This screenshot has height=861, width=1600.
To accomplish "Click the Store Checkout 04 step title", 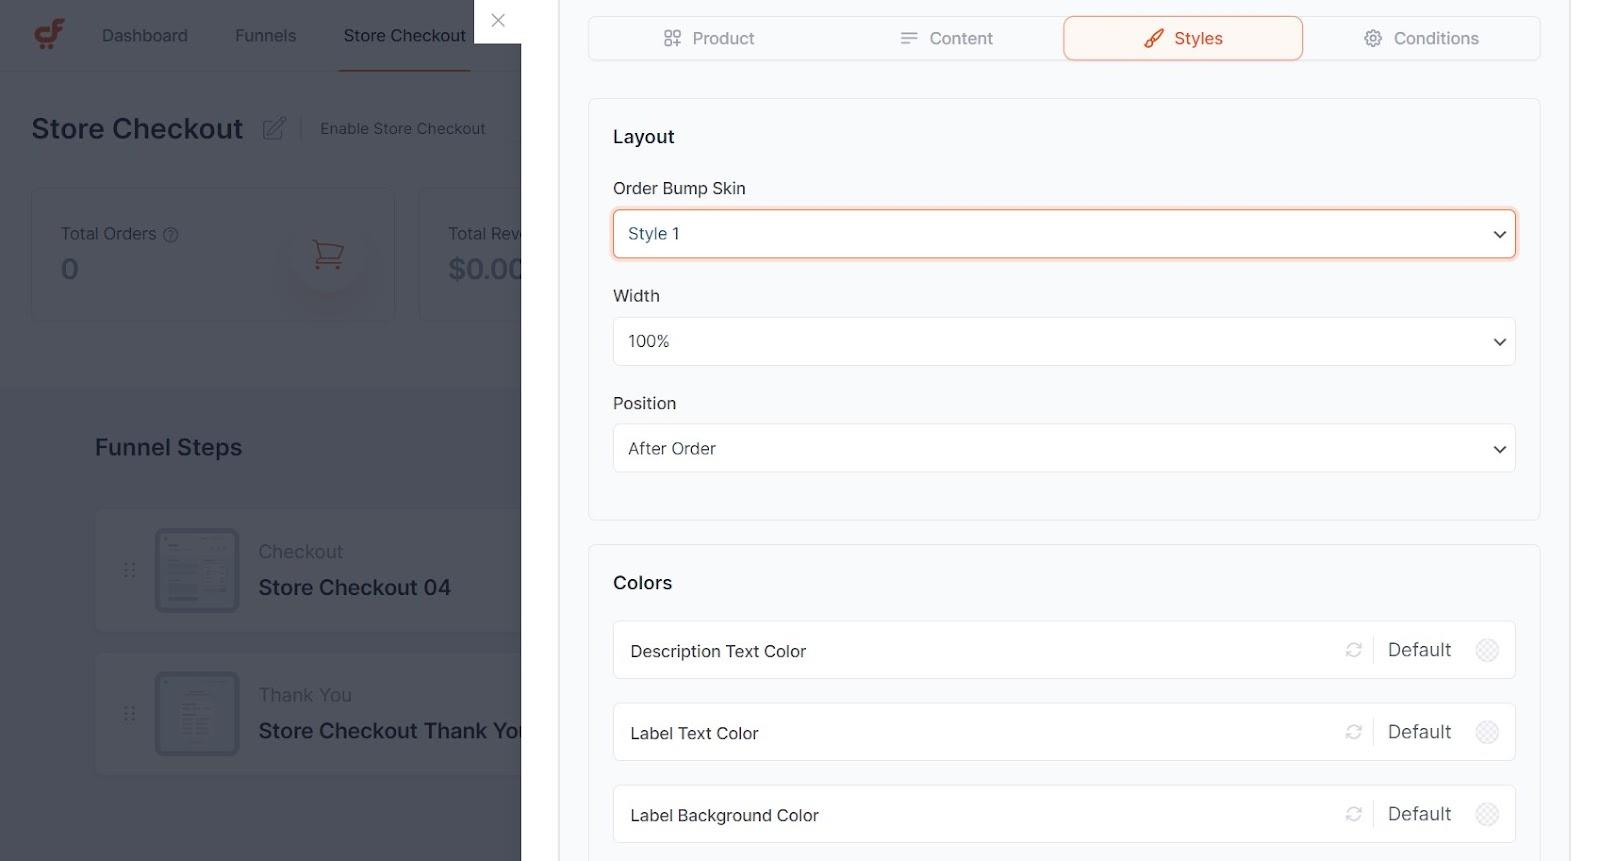I will click(355, 588).
